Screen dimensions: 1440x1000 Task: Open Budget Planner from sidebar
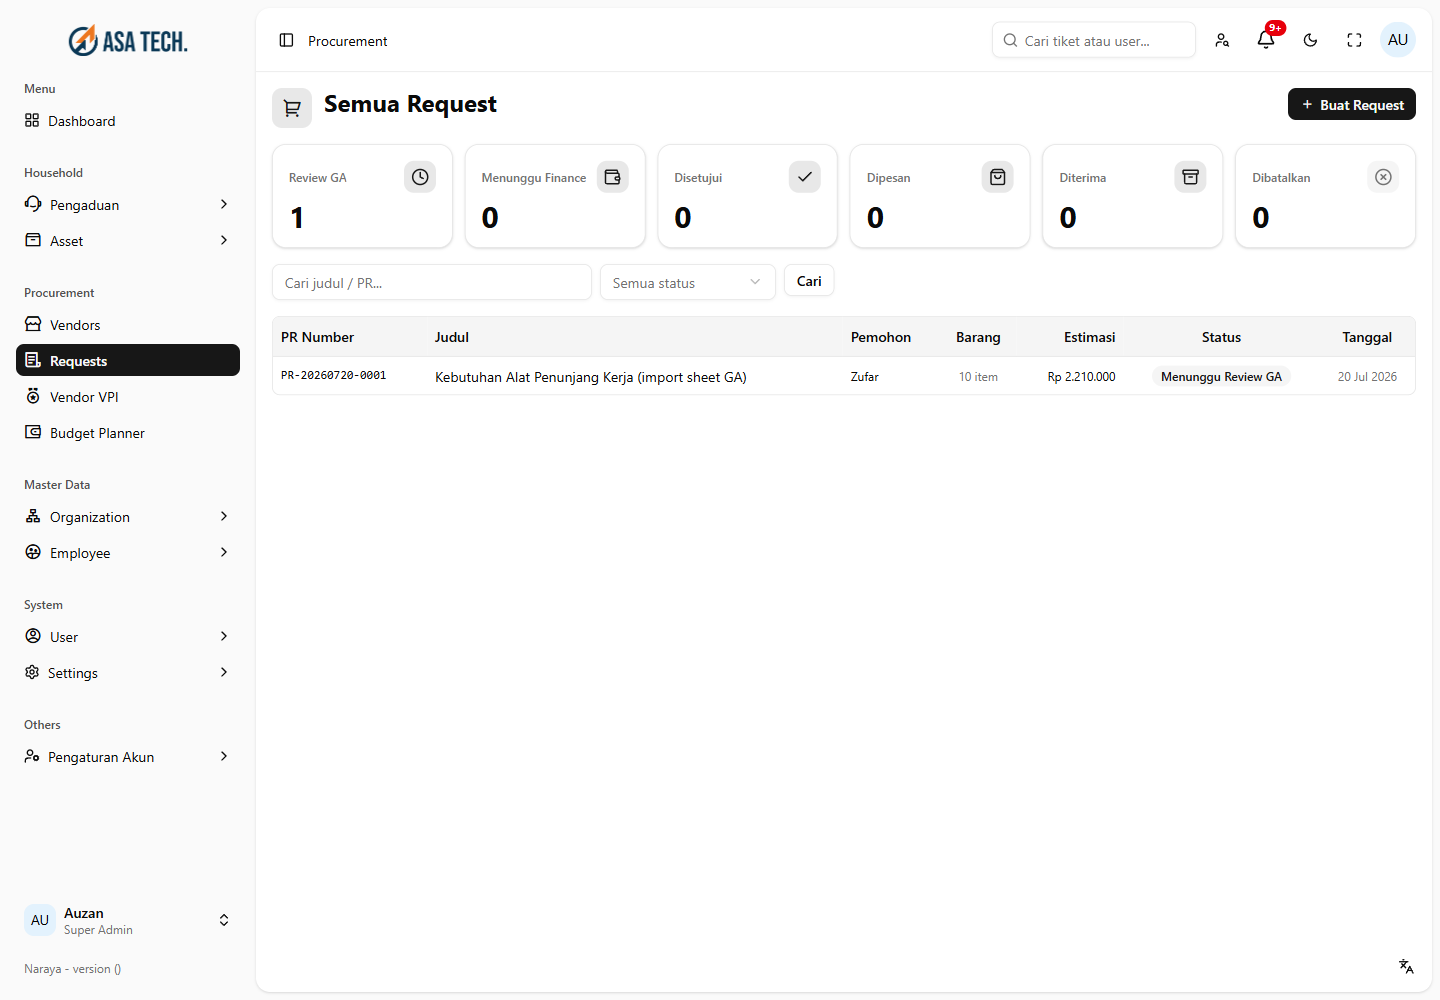(128, 433)
